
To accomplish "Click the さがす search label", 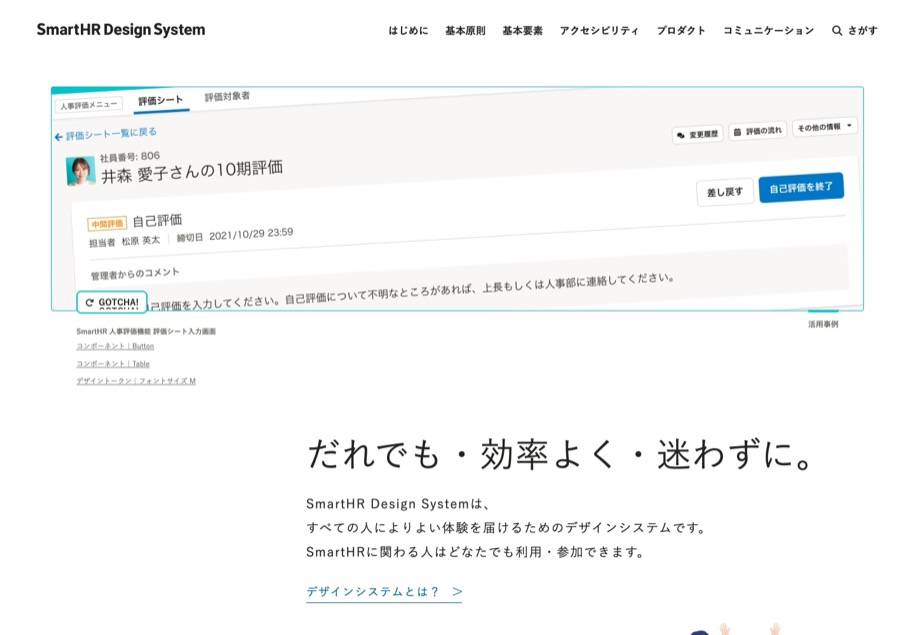I will 862,30.
